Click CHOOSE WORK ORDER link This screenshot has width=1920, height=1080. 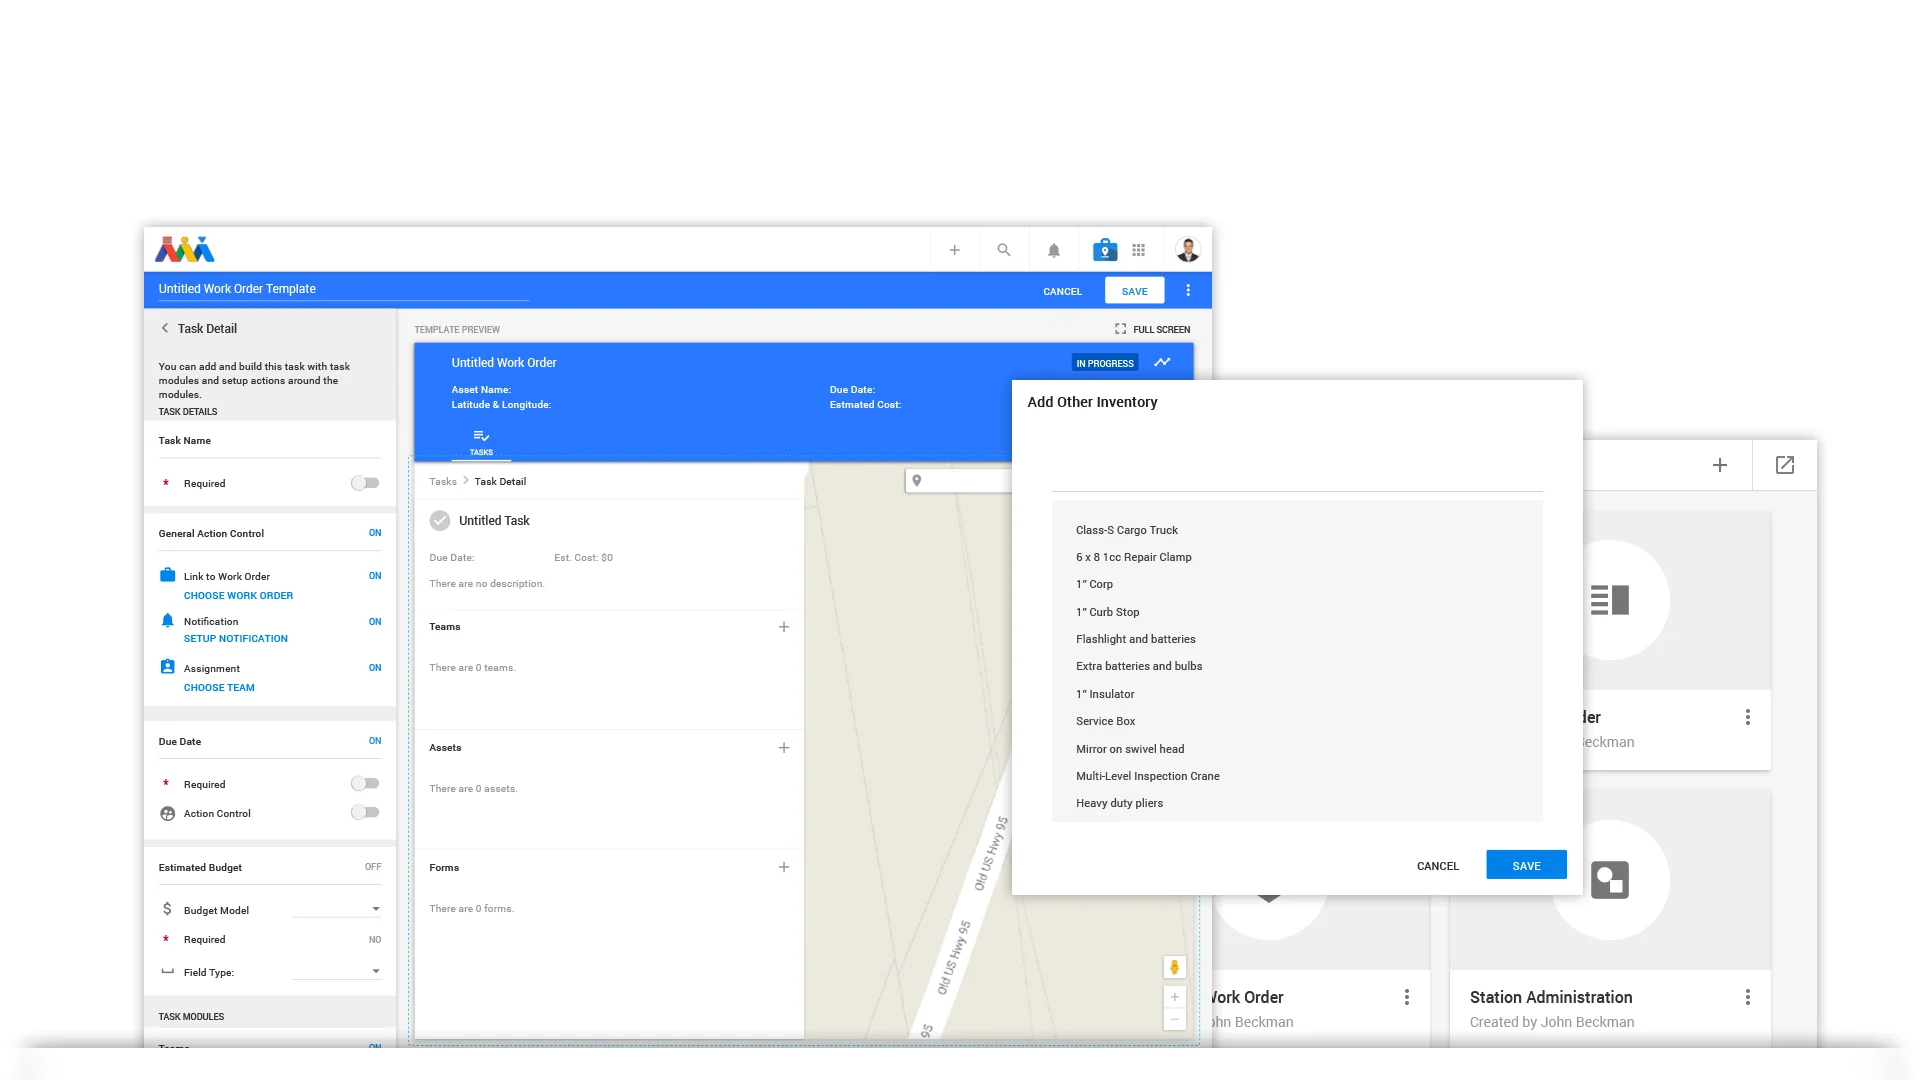238,596
